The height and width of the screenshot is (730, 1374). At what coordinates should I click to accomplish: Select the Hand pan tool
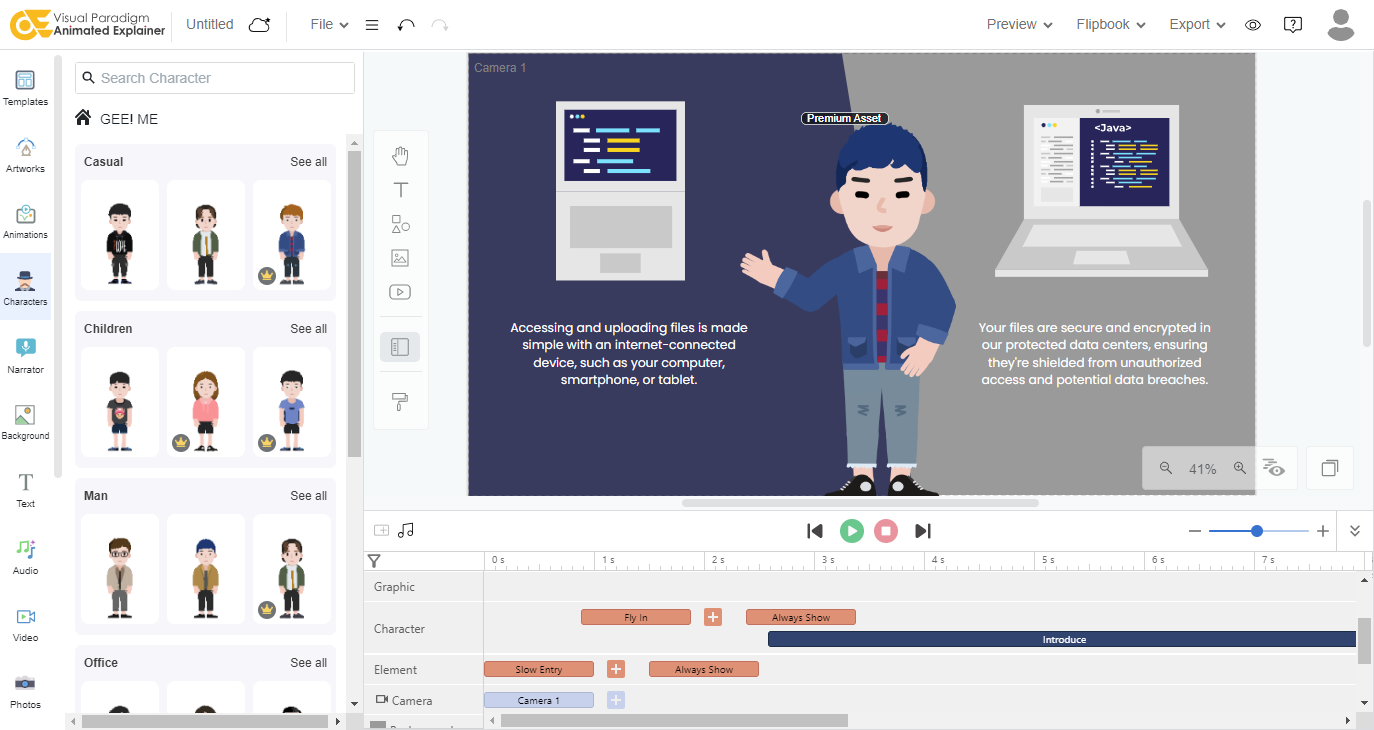(400, 156)
